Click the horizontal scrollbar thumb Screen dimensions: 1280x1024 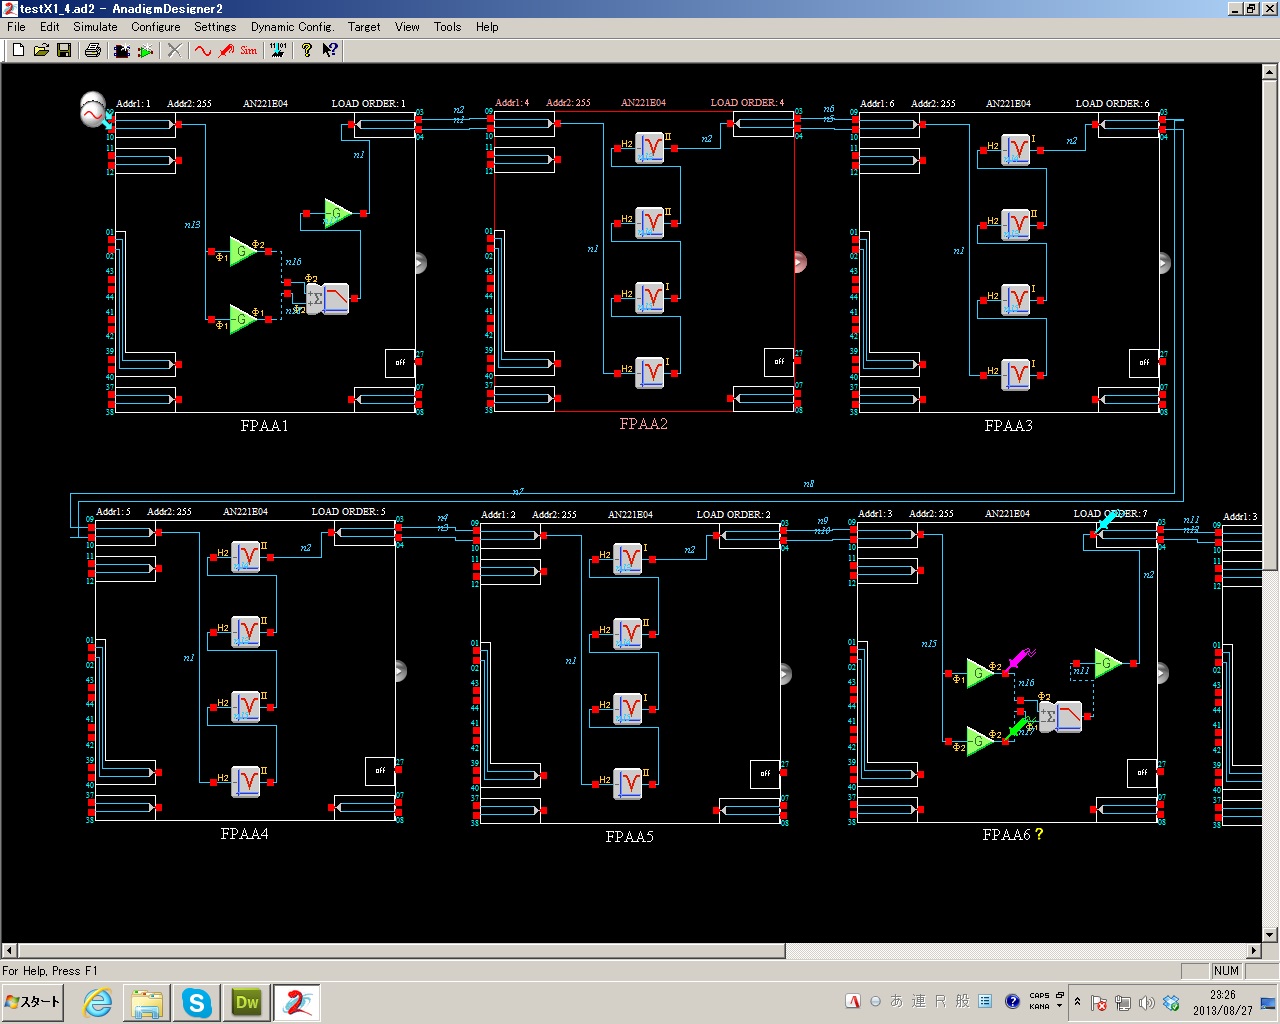click(400, 950)
